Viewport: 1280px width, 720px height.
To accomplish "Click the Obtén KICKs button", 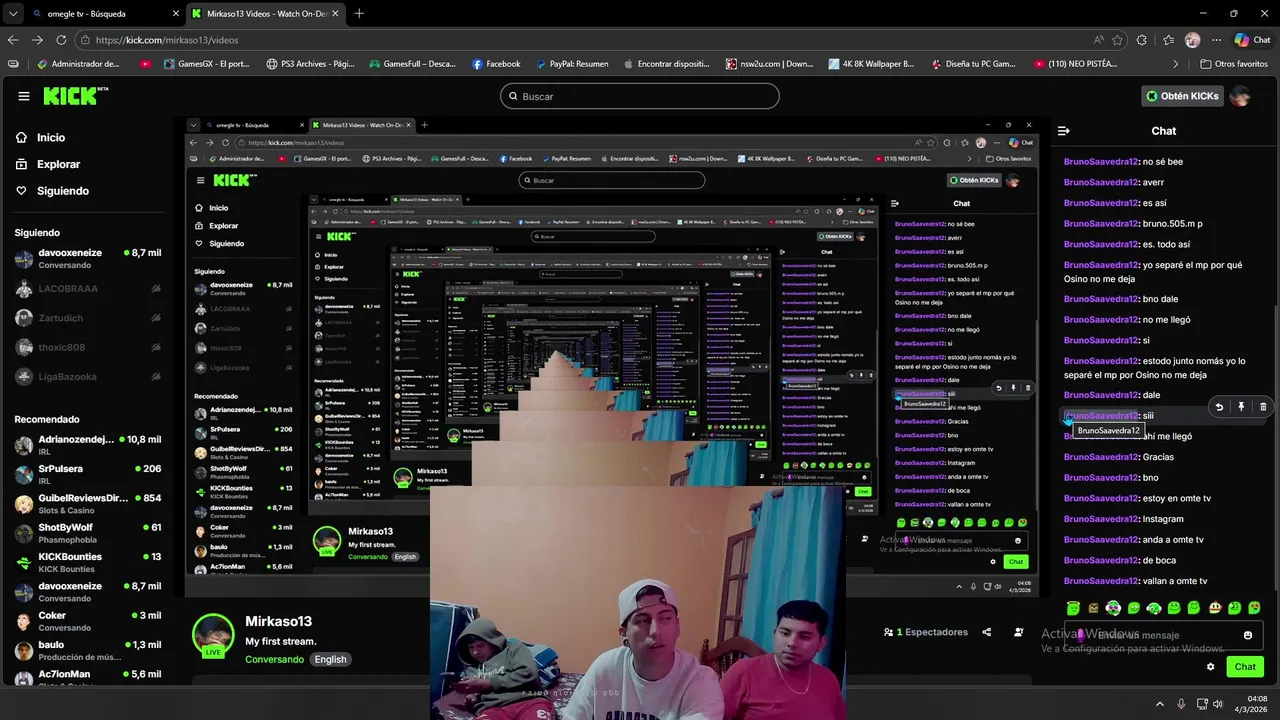I will pyautogui.click(x=1182, y=96).
